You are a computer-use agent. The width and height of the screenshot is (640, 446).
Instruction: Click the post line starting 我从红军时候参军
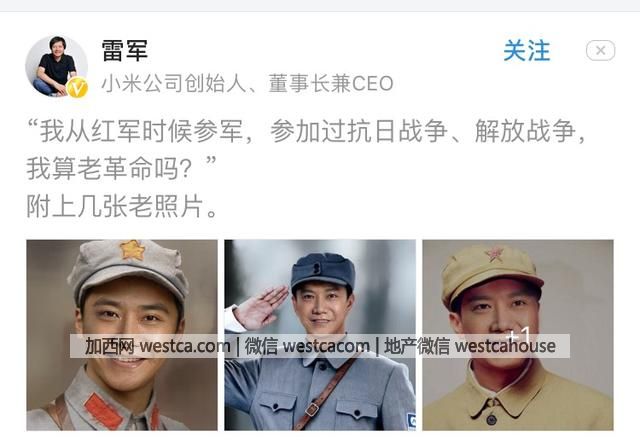[306, 132]
